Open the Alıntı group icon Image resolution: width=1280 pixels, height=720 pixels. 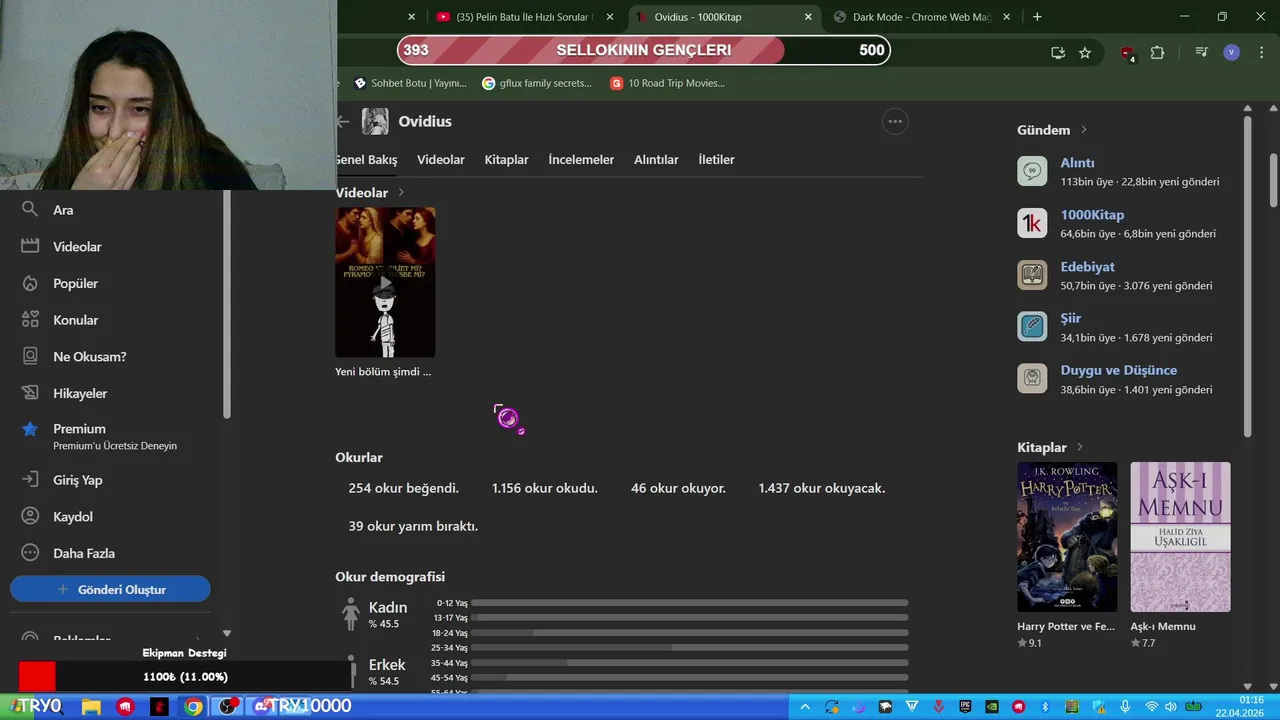pos(1032,171)
